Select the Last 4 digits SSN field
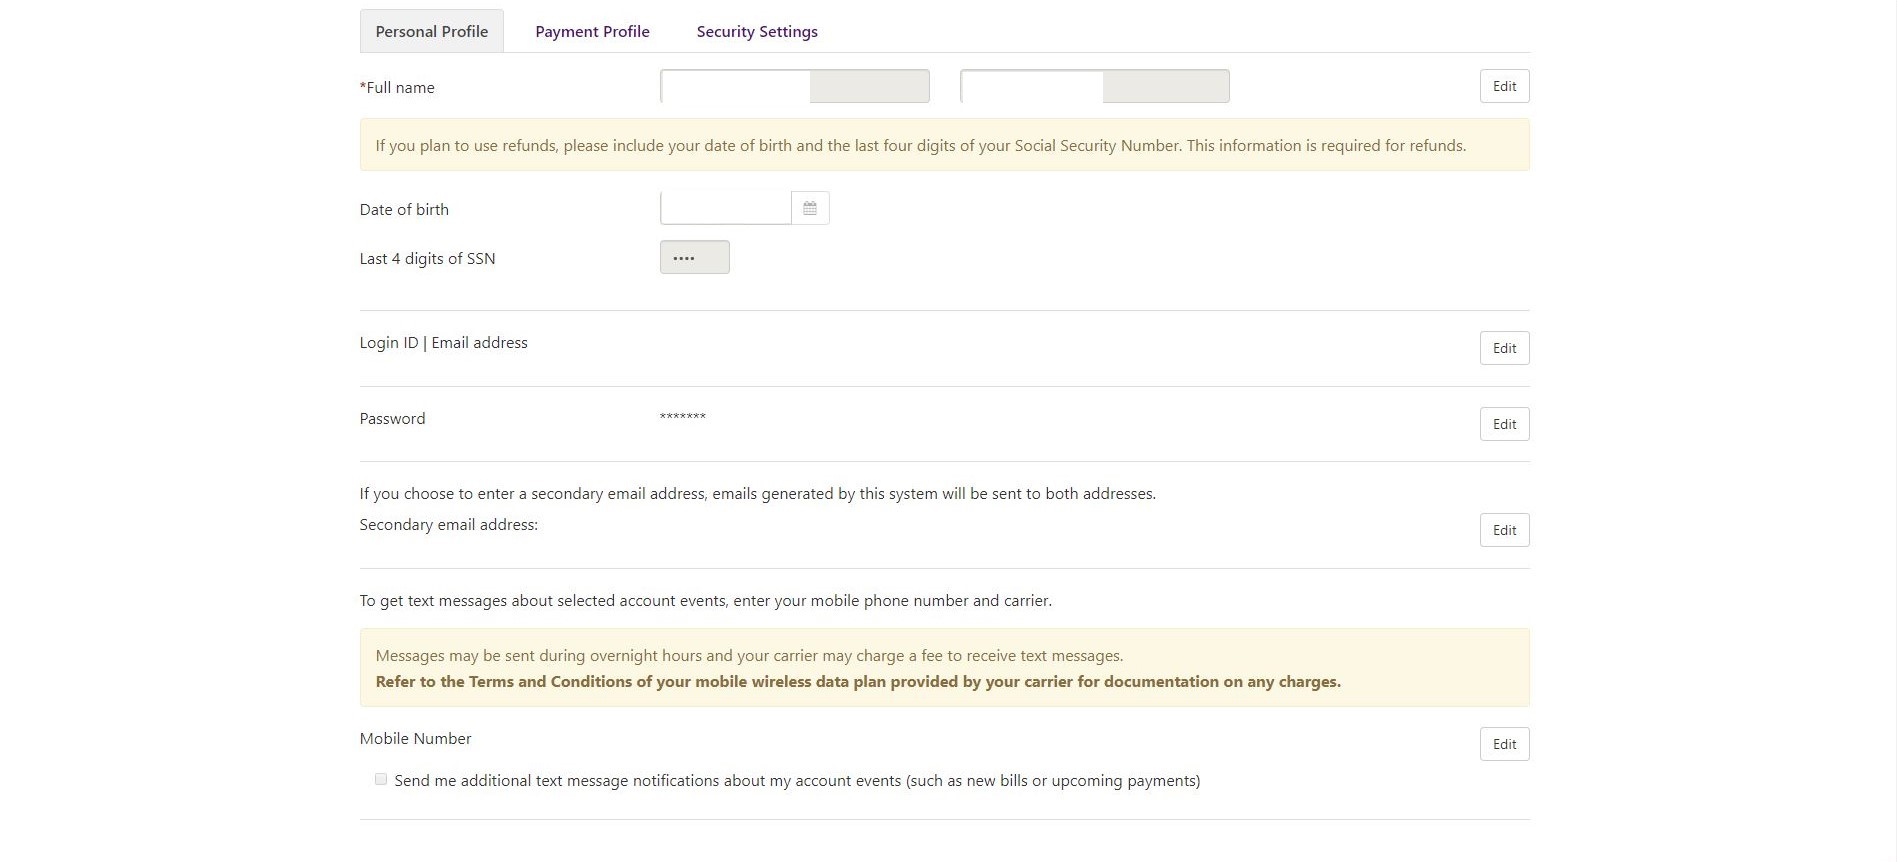 694,257
